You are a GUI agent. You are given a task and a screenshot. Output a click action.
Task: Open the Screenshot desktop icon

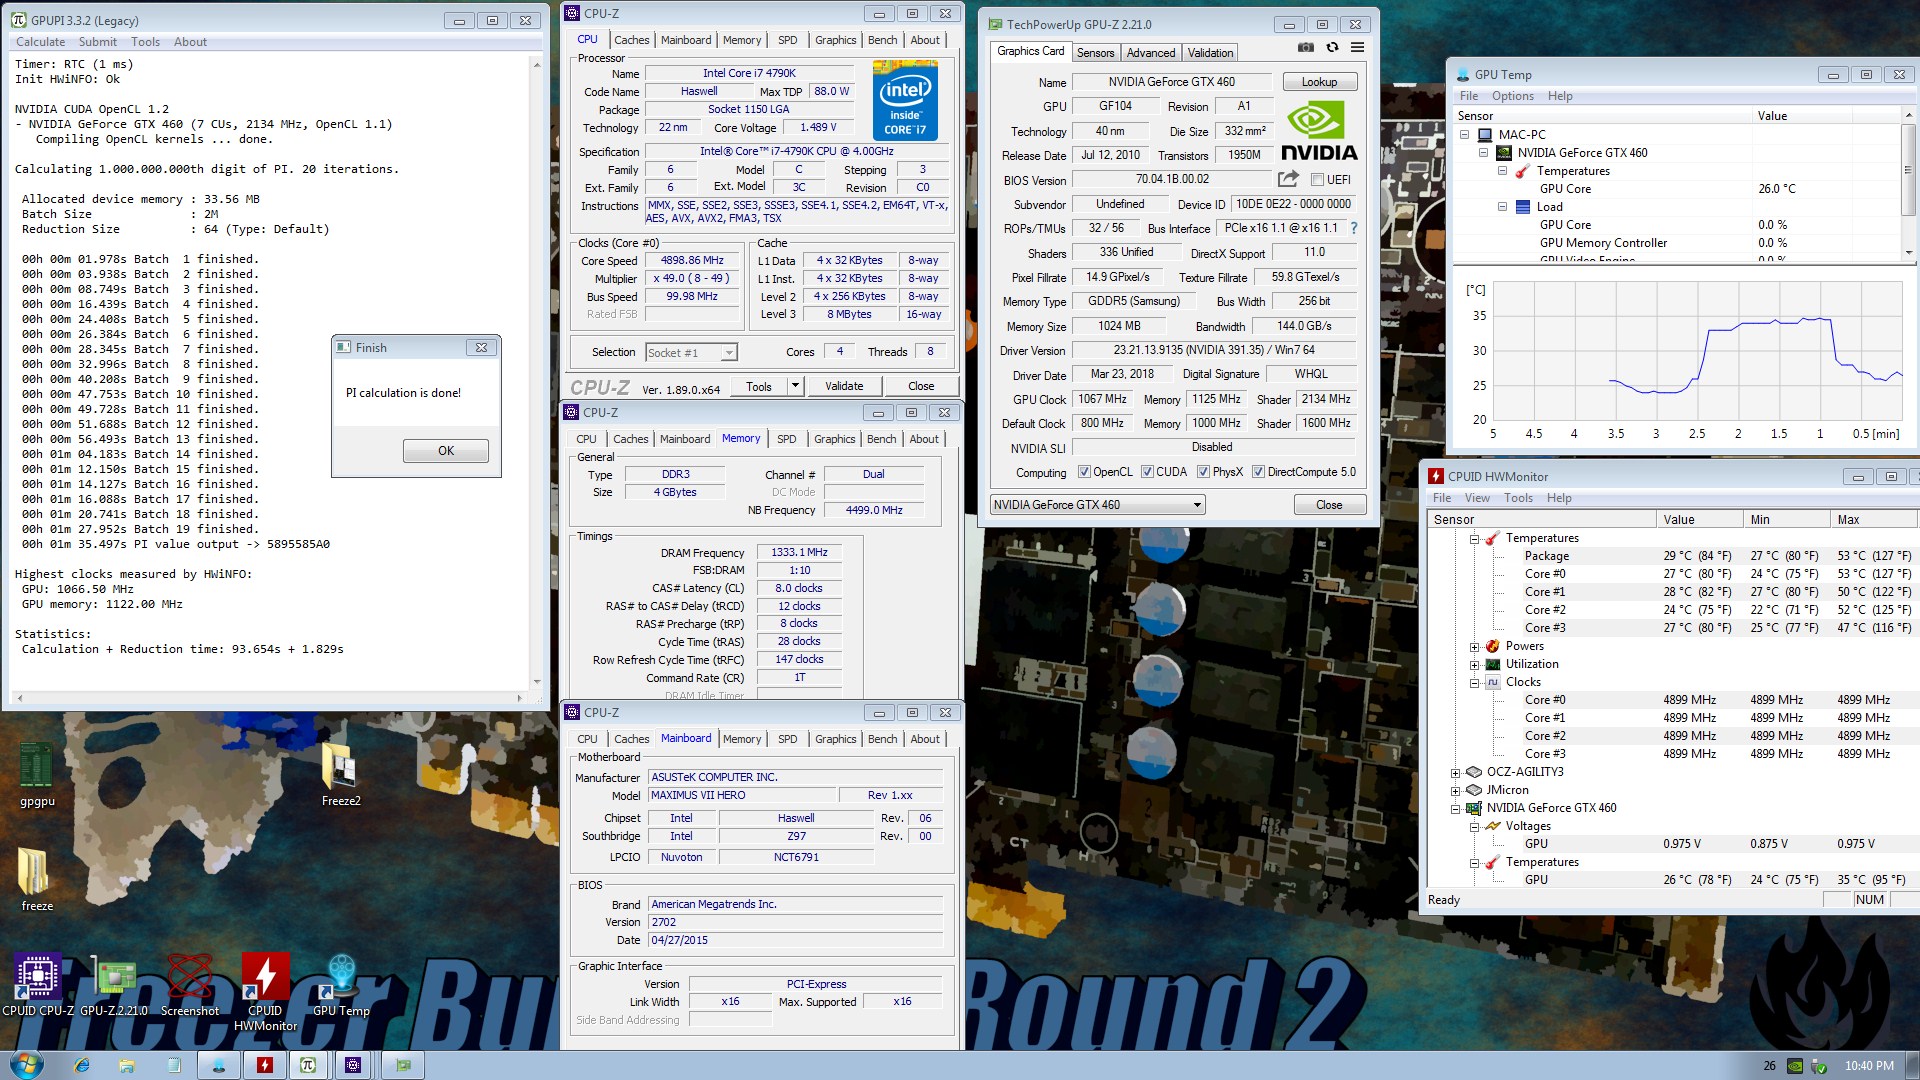(190, 985)
